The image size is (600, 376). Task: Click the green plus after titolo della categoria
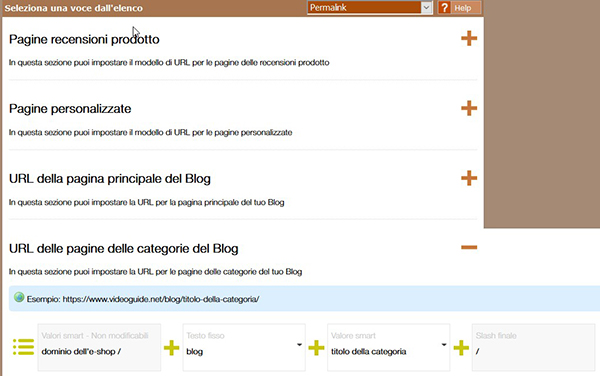pyautogui.click(x=461, y=348)
